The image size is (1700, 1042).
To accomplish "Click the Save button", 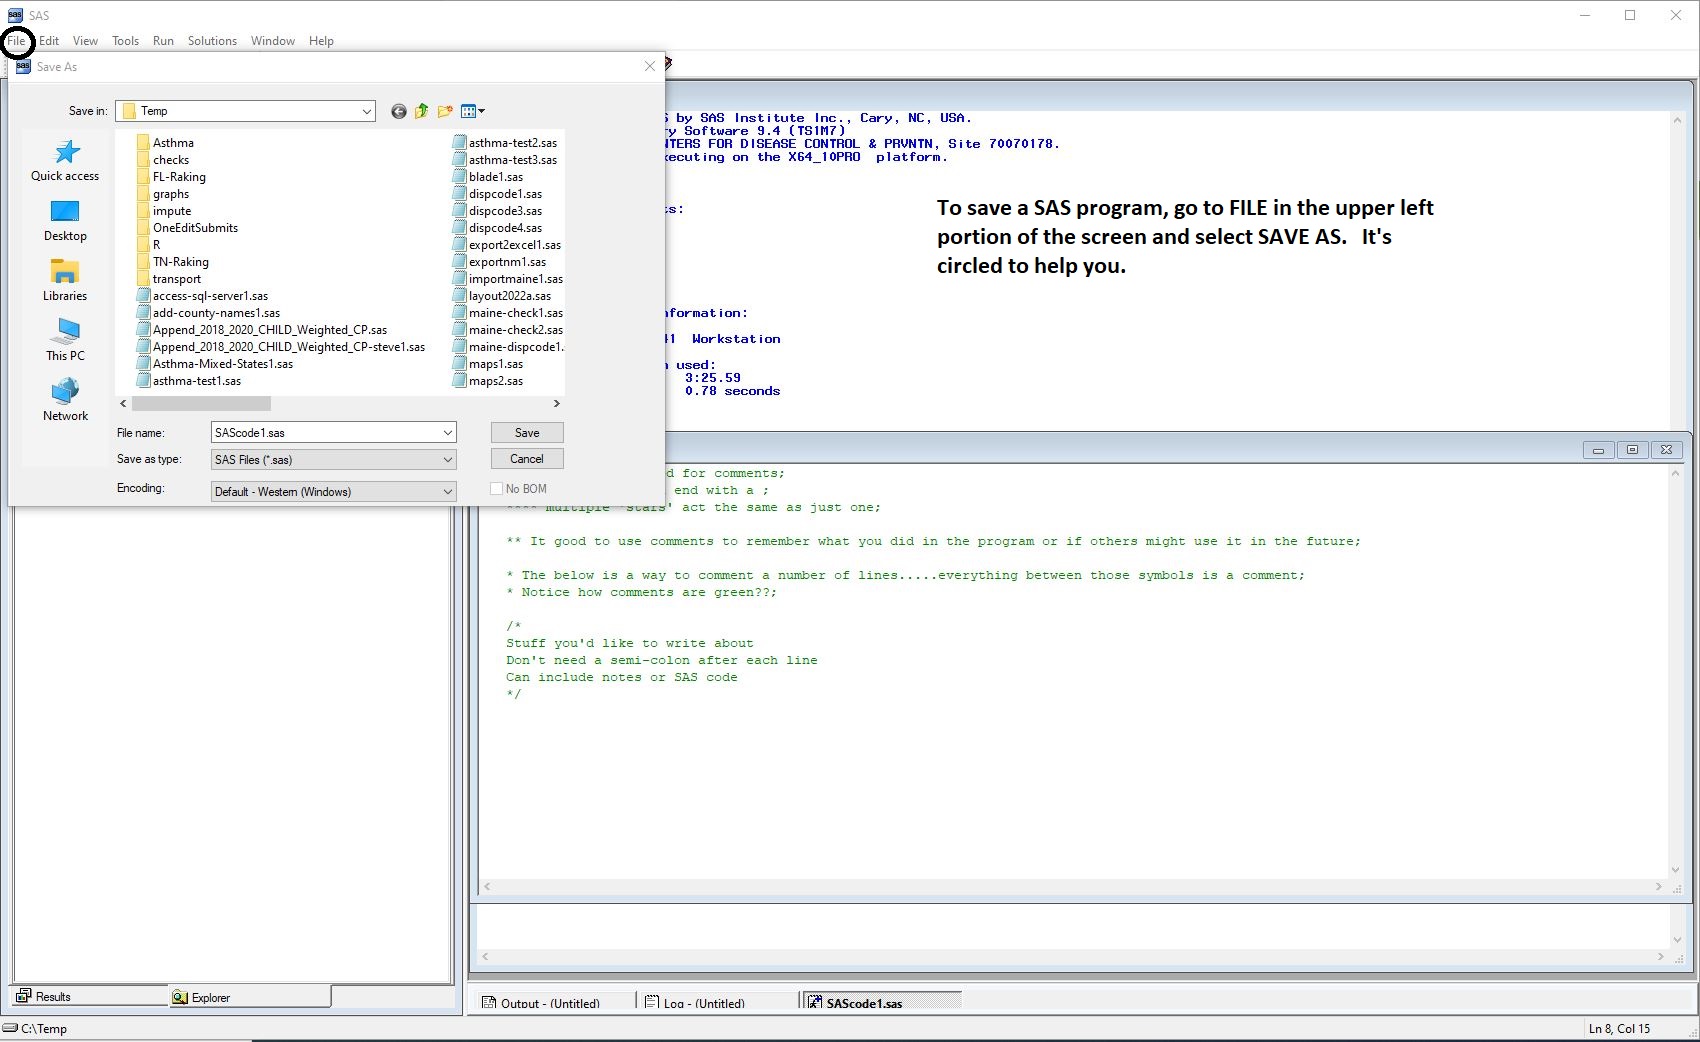I will coord(527,433).
